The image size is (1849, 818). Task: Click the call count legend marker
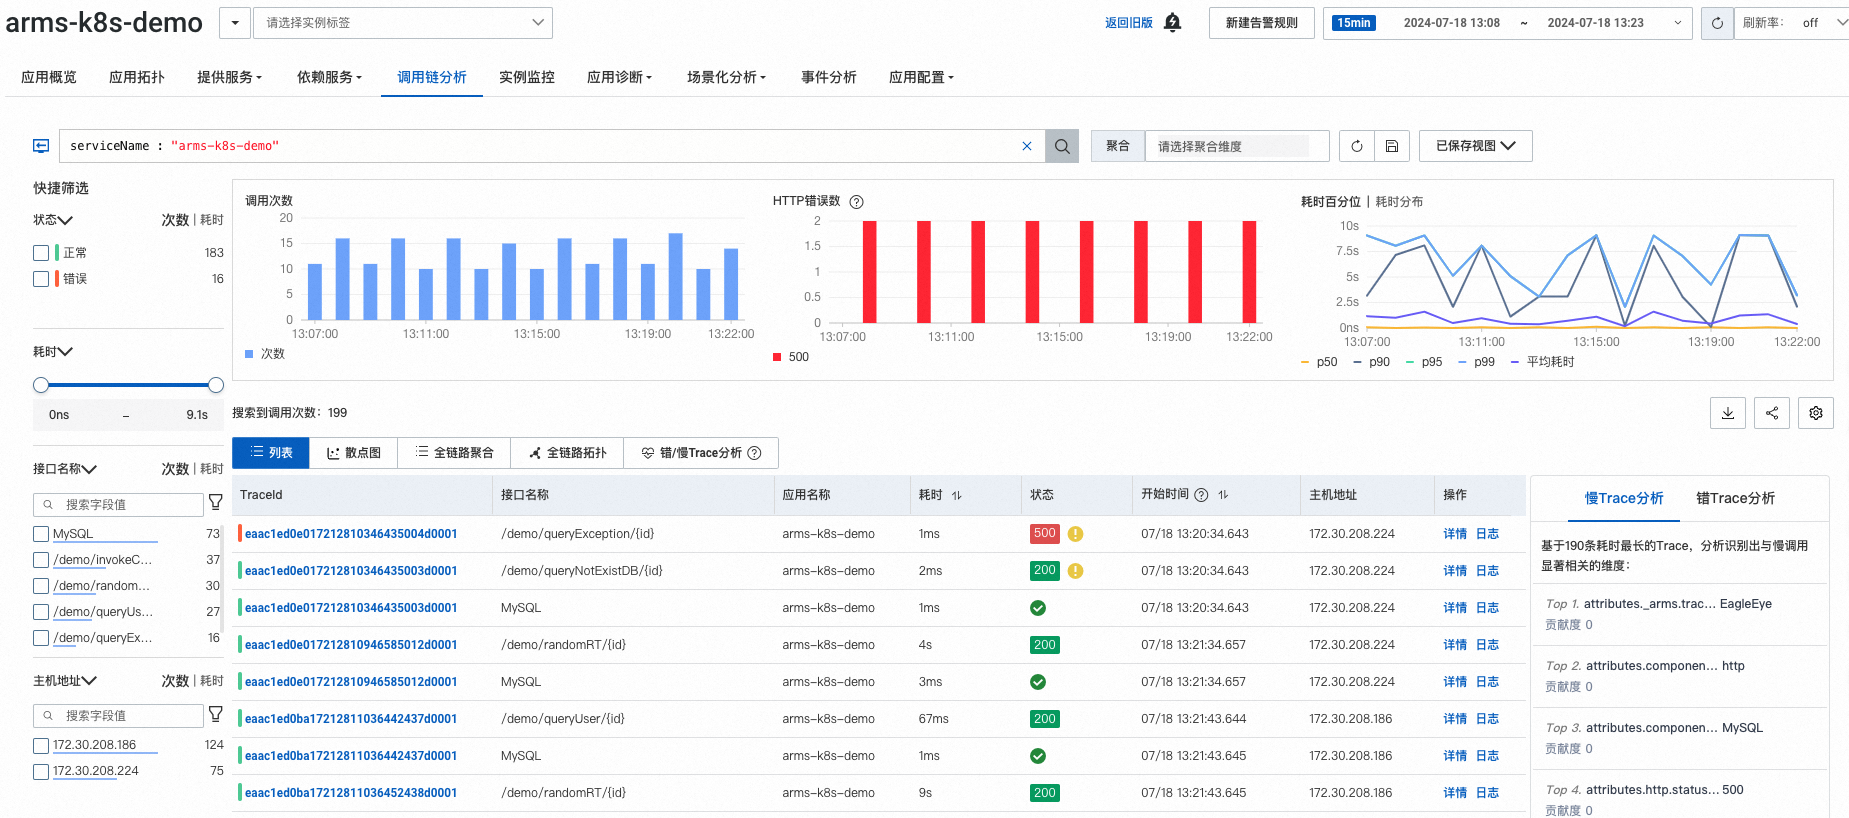pos(249,354)
